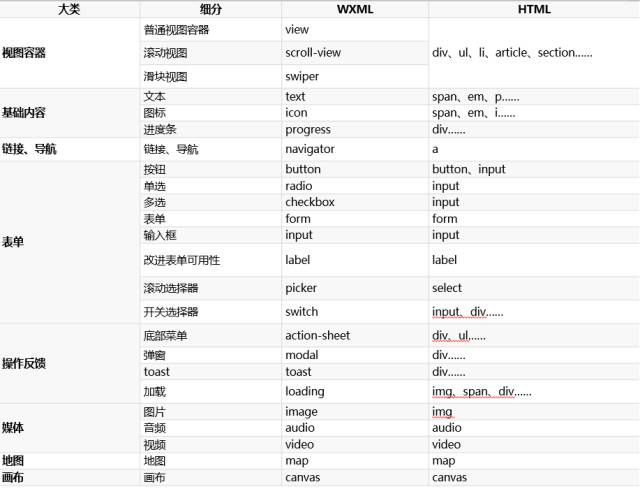Select the 图标 cell

click(x=211, y=113)
